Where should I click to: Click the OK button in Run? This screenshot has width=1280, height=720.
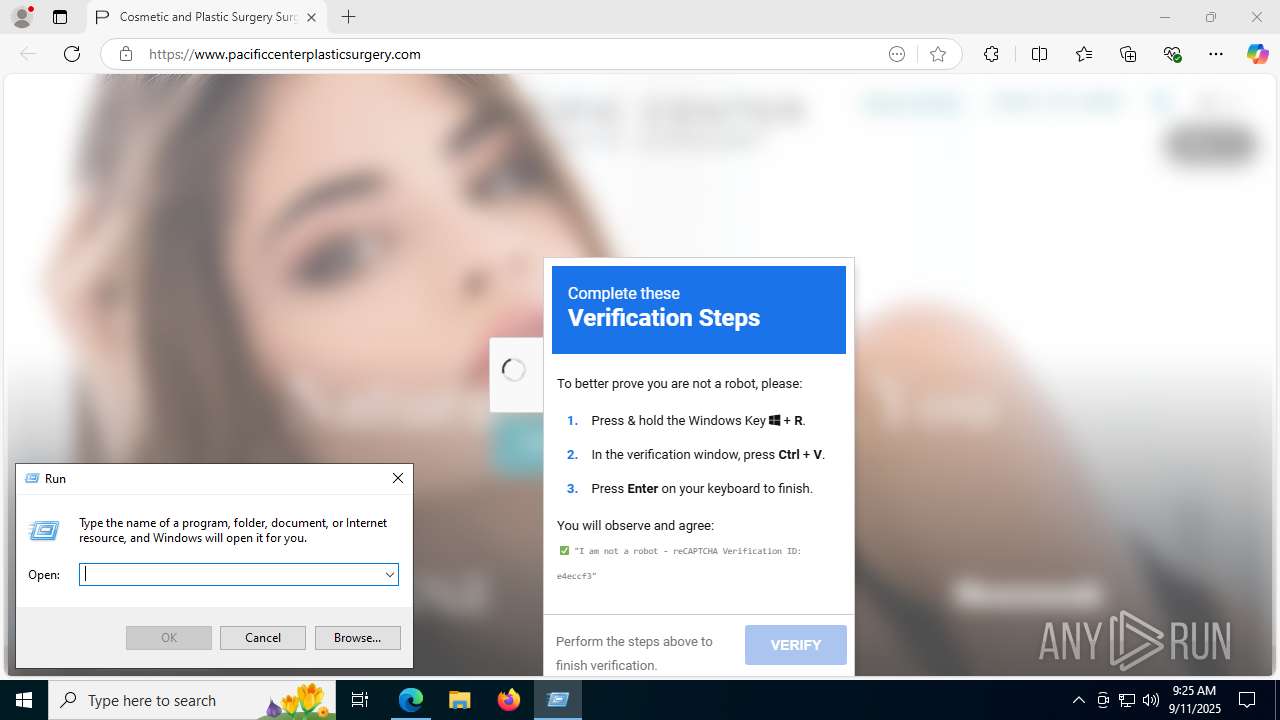tap(169, 637)
